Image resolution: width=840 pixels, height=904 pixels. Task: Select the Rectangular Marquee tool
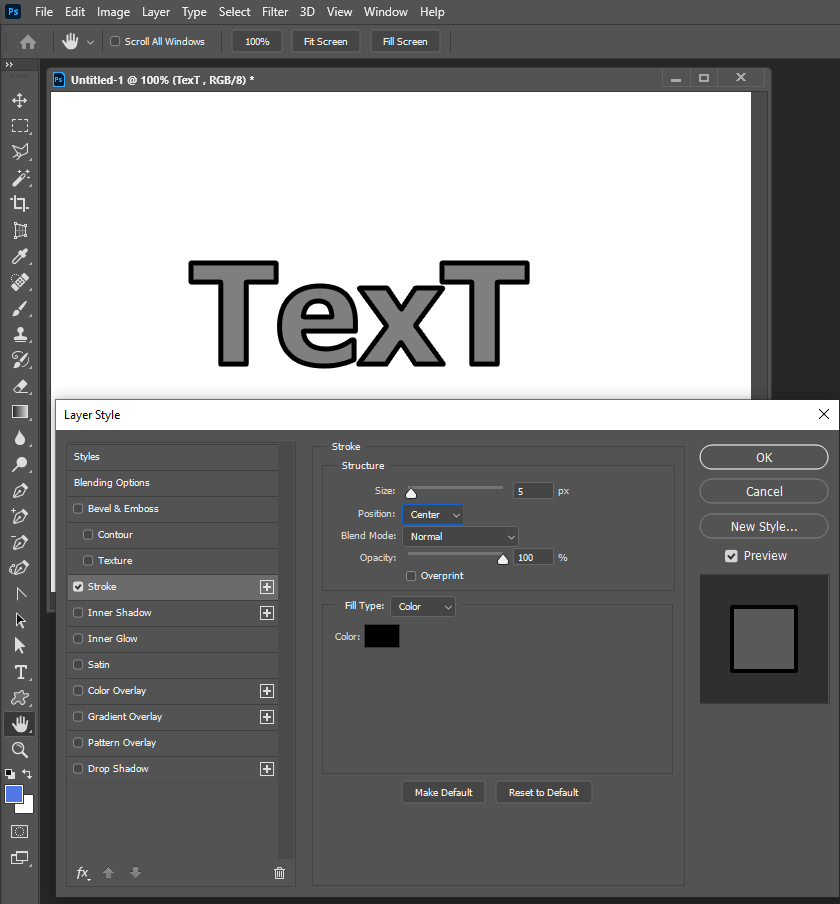click(20, 126)
